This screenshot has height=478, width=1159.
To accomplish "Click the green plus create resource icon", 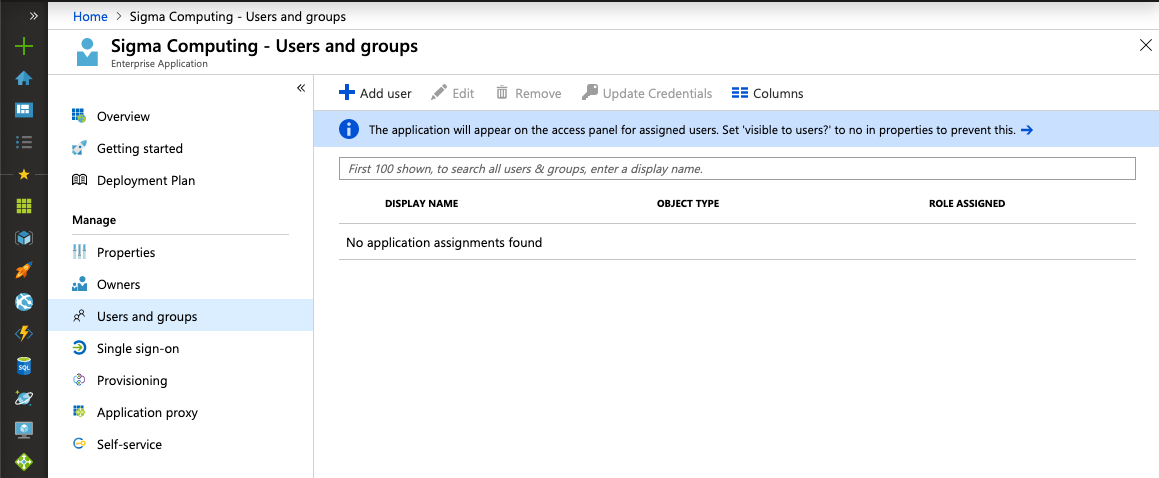I will tap(24, 47).
